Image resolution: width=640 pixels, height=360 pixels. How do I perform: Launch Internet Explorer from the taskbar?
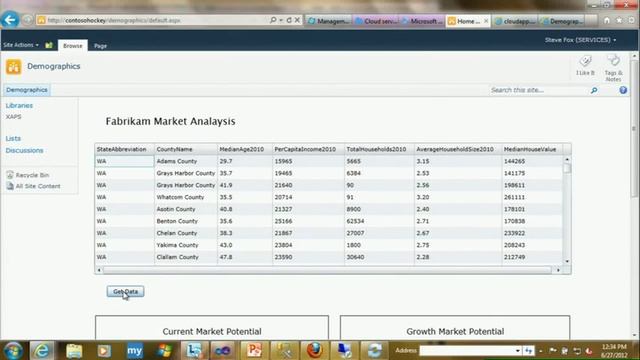pyautogui.click(x=42, y=351)
